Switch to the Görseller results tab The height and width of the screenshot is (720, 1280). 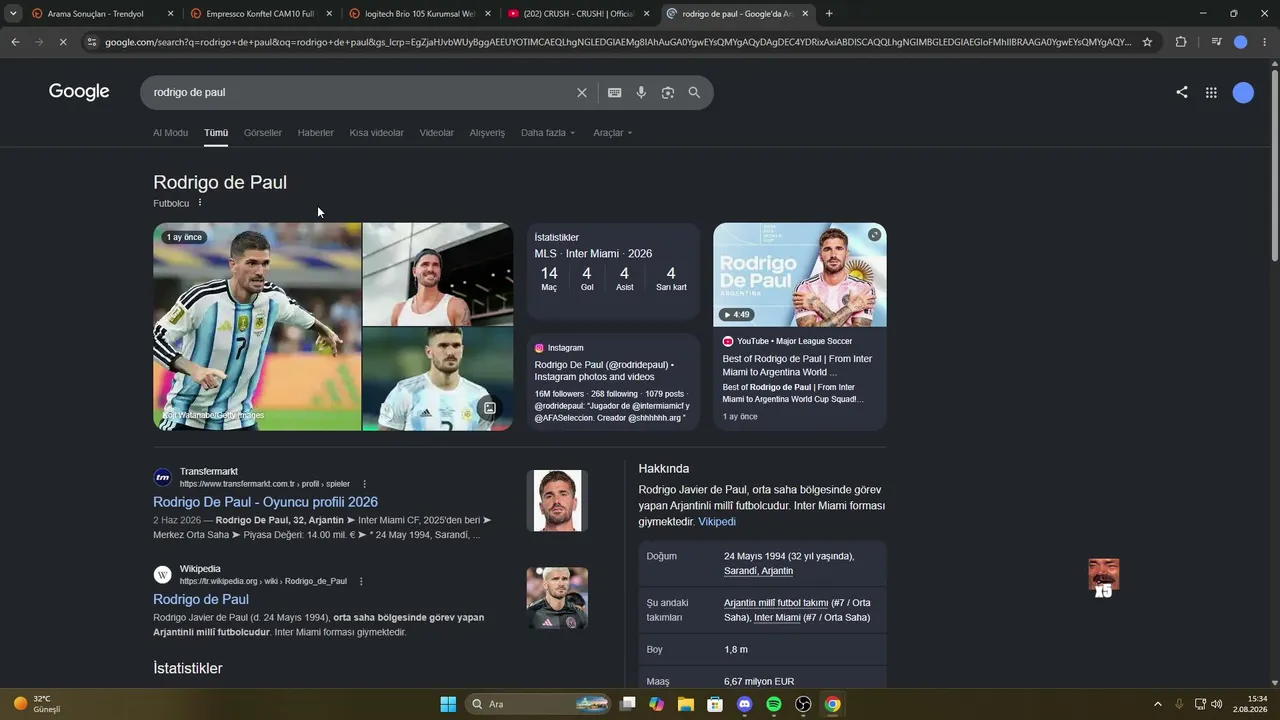[263, 133]
